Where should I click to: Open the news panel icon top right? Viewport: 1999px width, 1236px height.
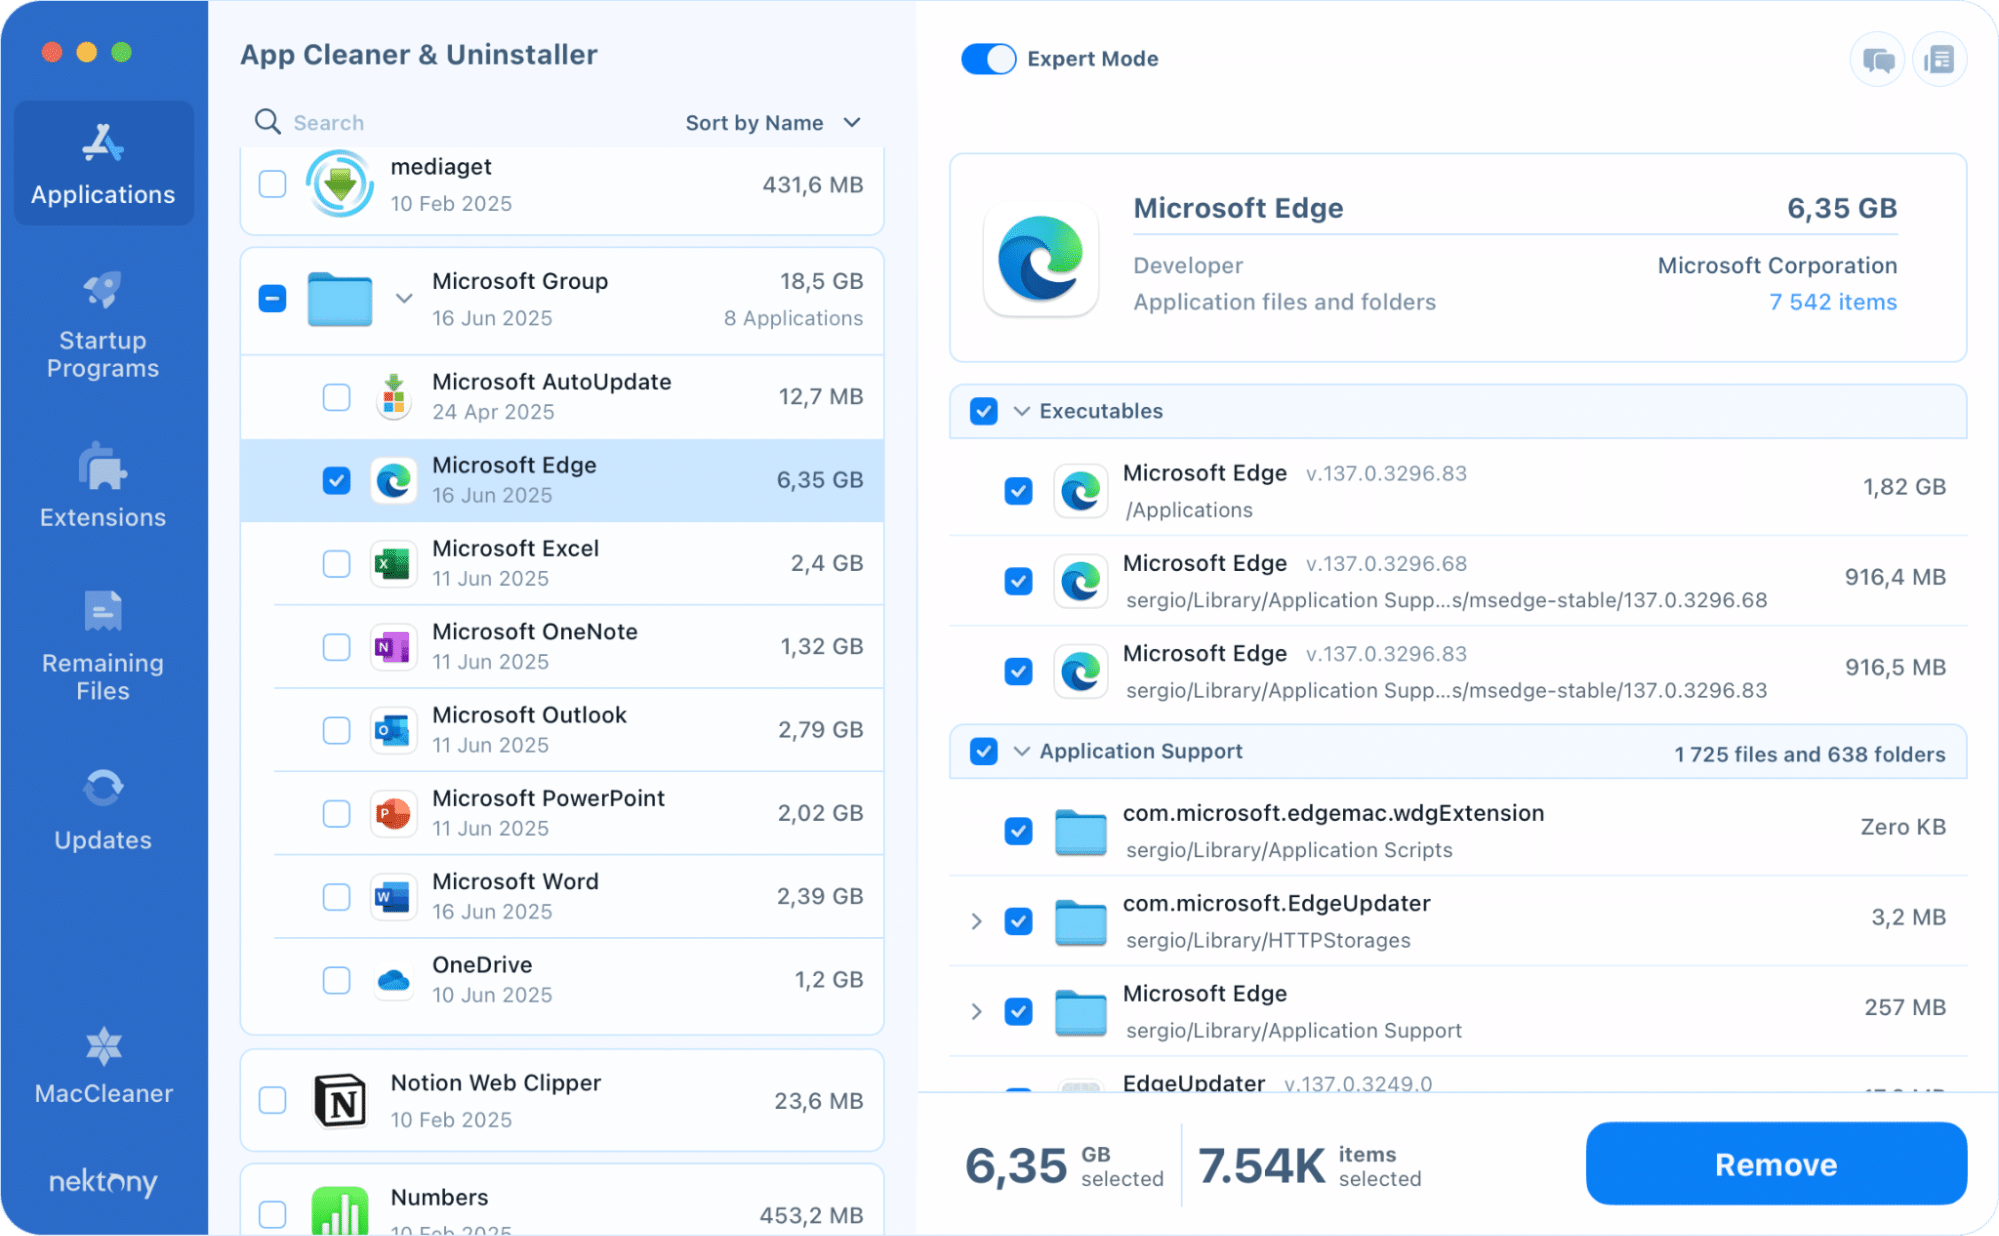(x=1940, y=59)
